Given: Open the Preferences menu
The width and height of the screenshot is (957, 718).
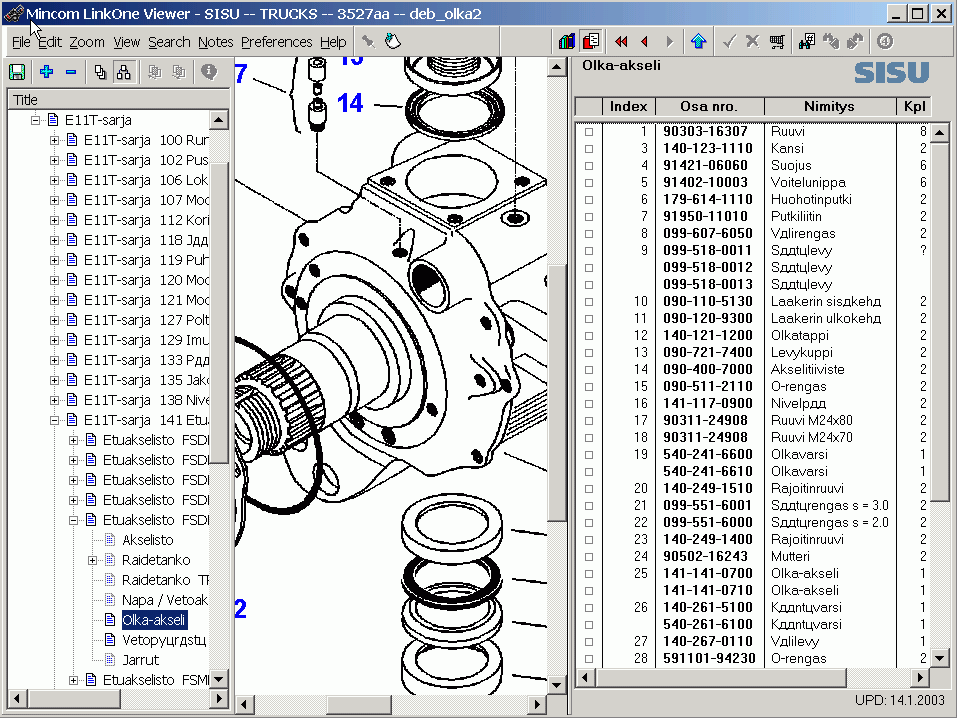Looking at the screenshot, I should point(276,42).
